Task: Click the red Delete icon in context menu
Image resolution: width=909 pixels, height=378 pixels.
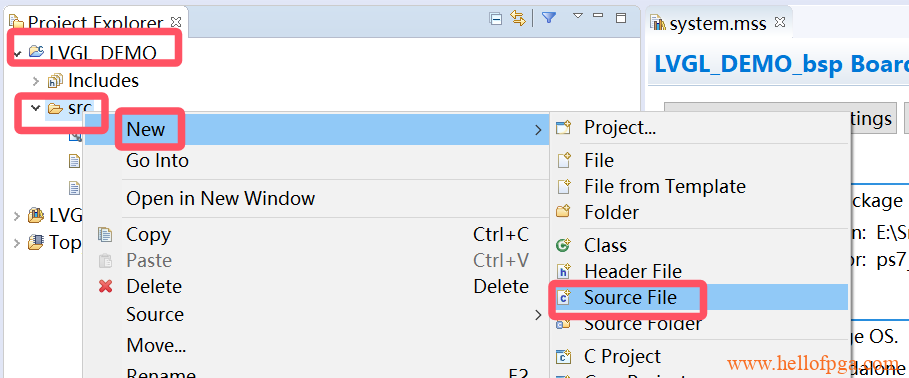Action: point(106,286)
